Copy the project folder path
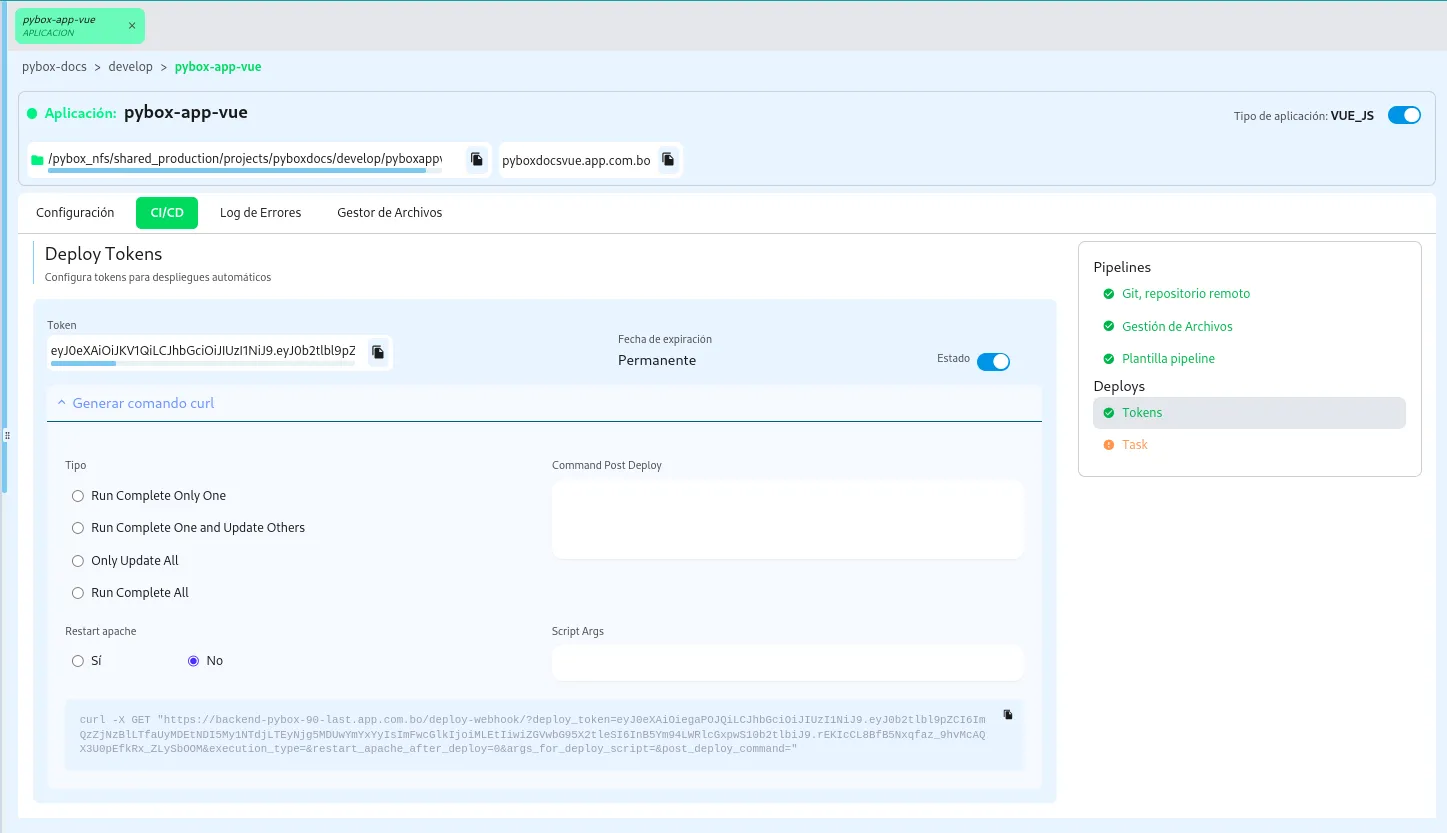This screenshot has width=1447, height=833. tap(477, 159)
